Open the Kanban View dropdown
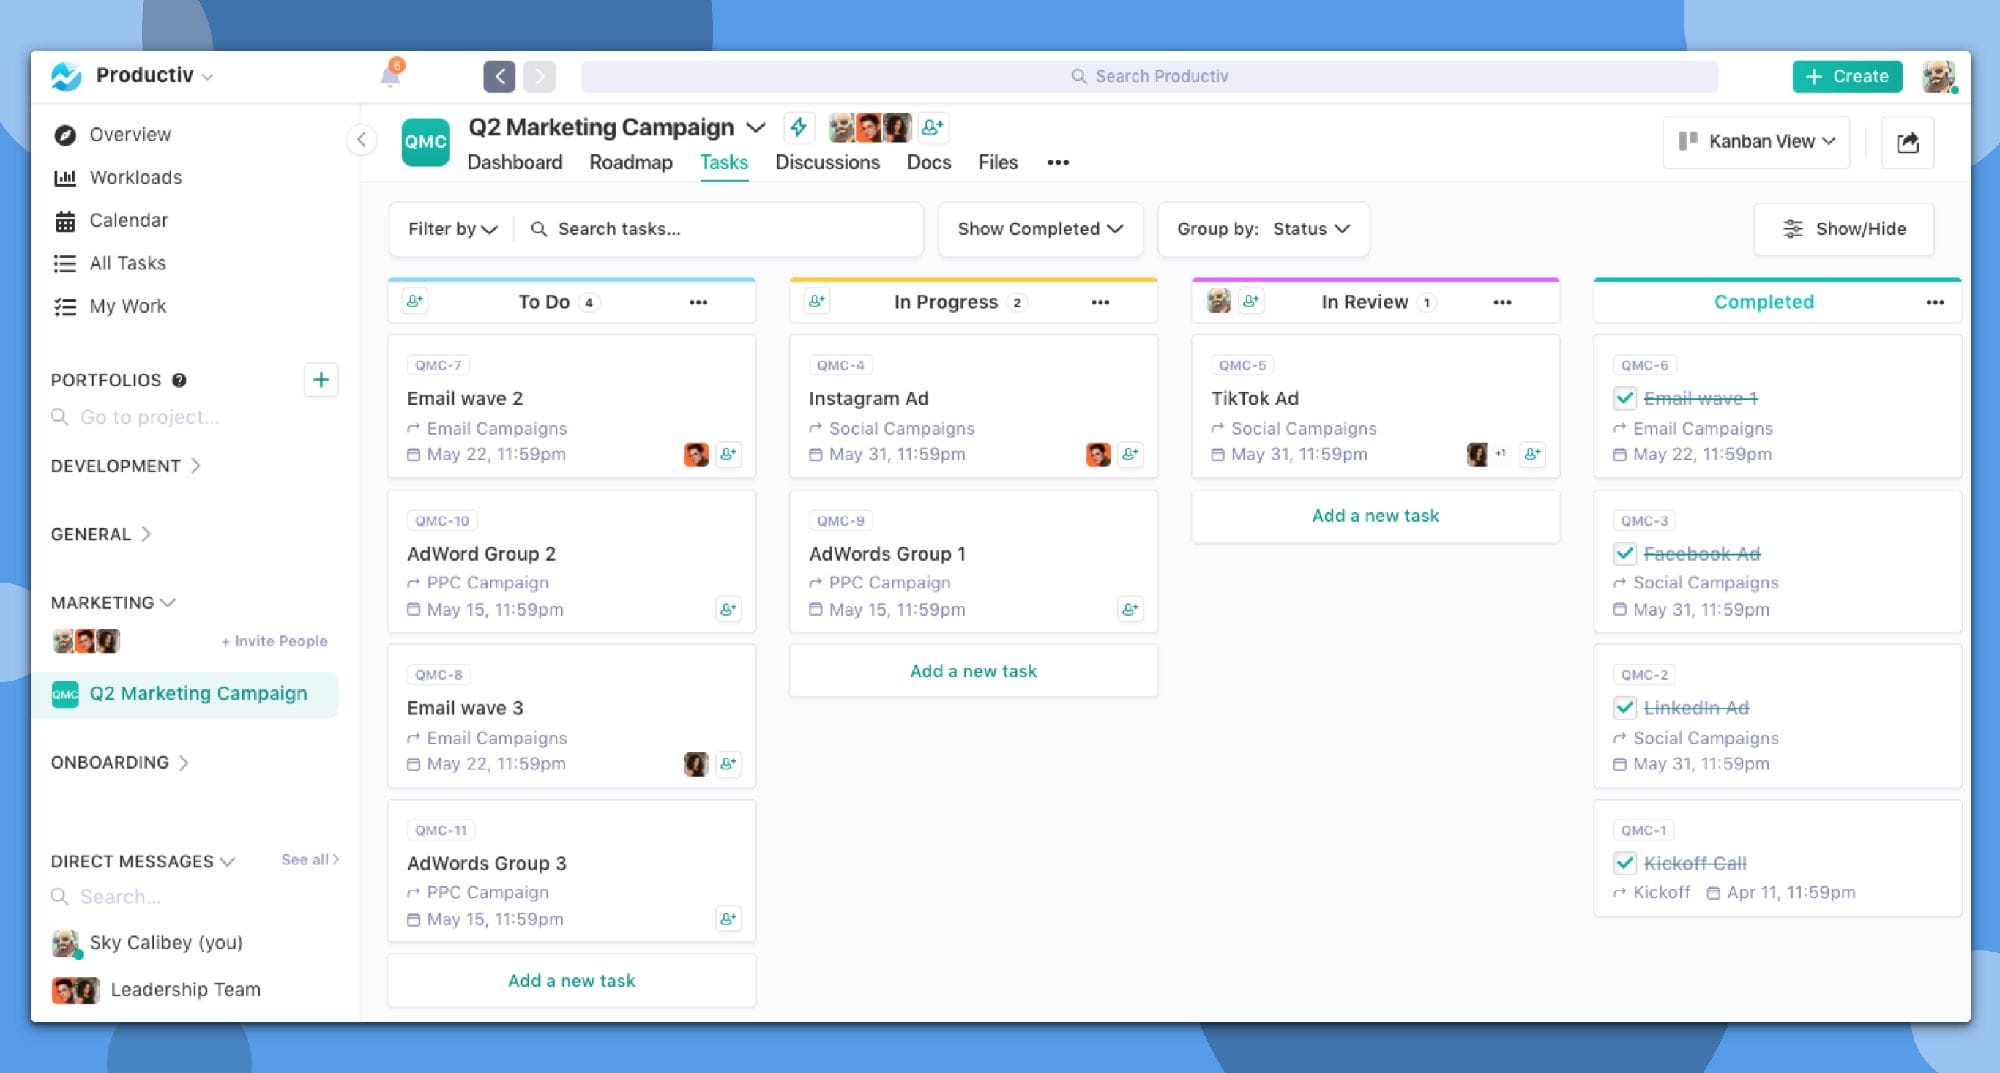 click(1757, 142)
